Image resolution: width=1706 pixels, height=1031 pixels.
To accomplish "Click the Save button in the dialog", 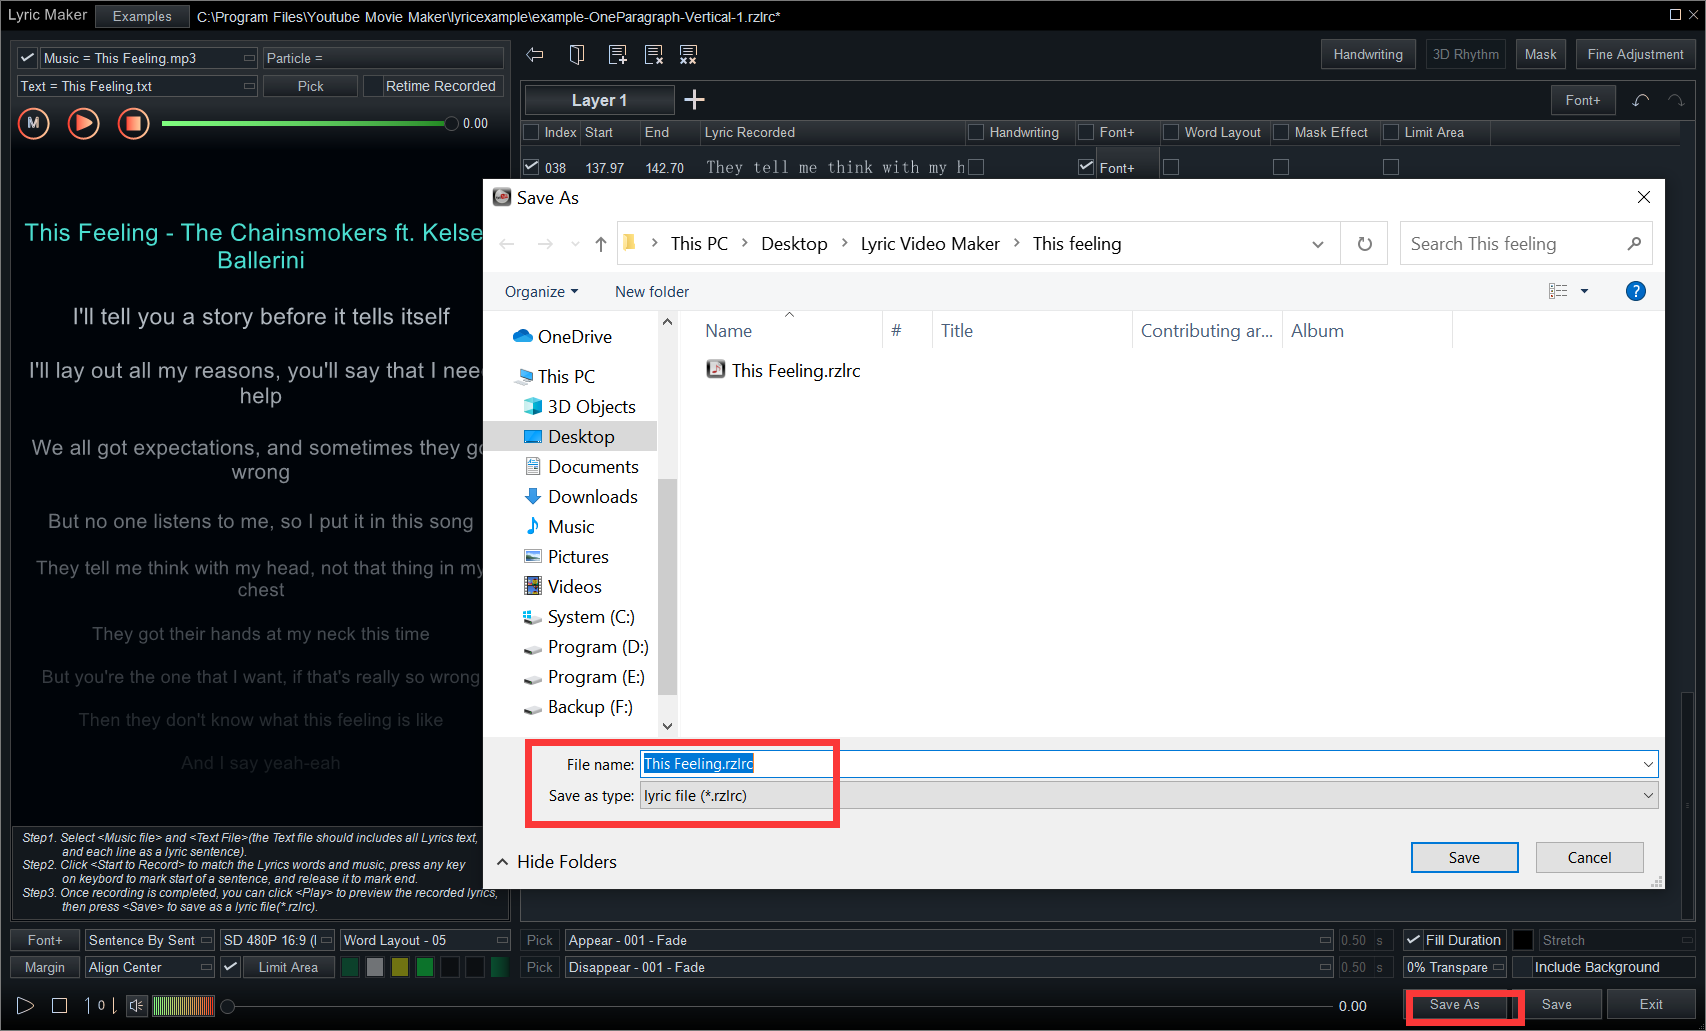I will (1464, 858).
